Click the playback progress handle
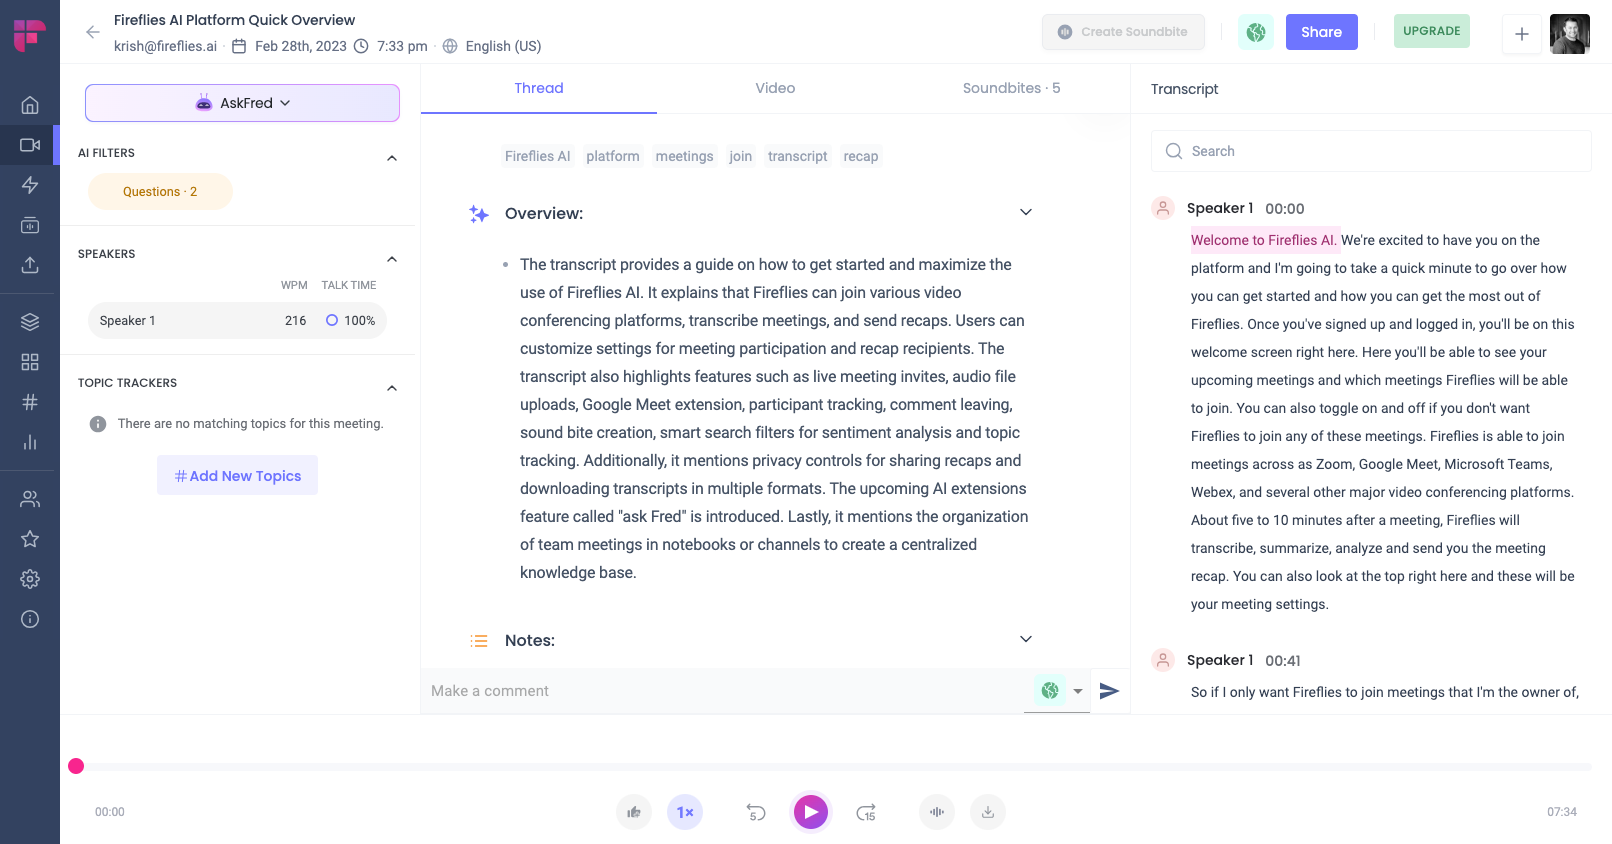 (76, 766)
